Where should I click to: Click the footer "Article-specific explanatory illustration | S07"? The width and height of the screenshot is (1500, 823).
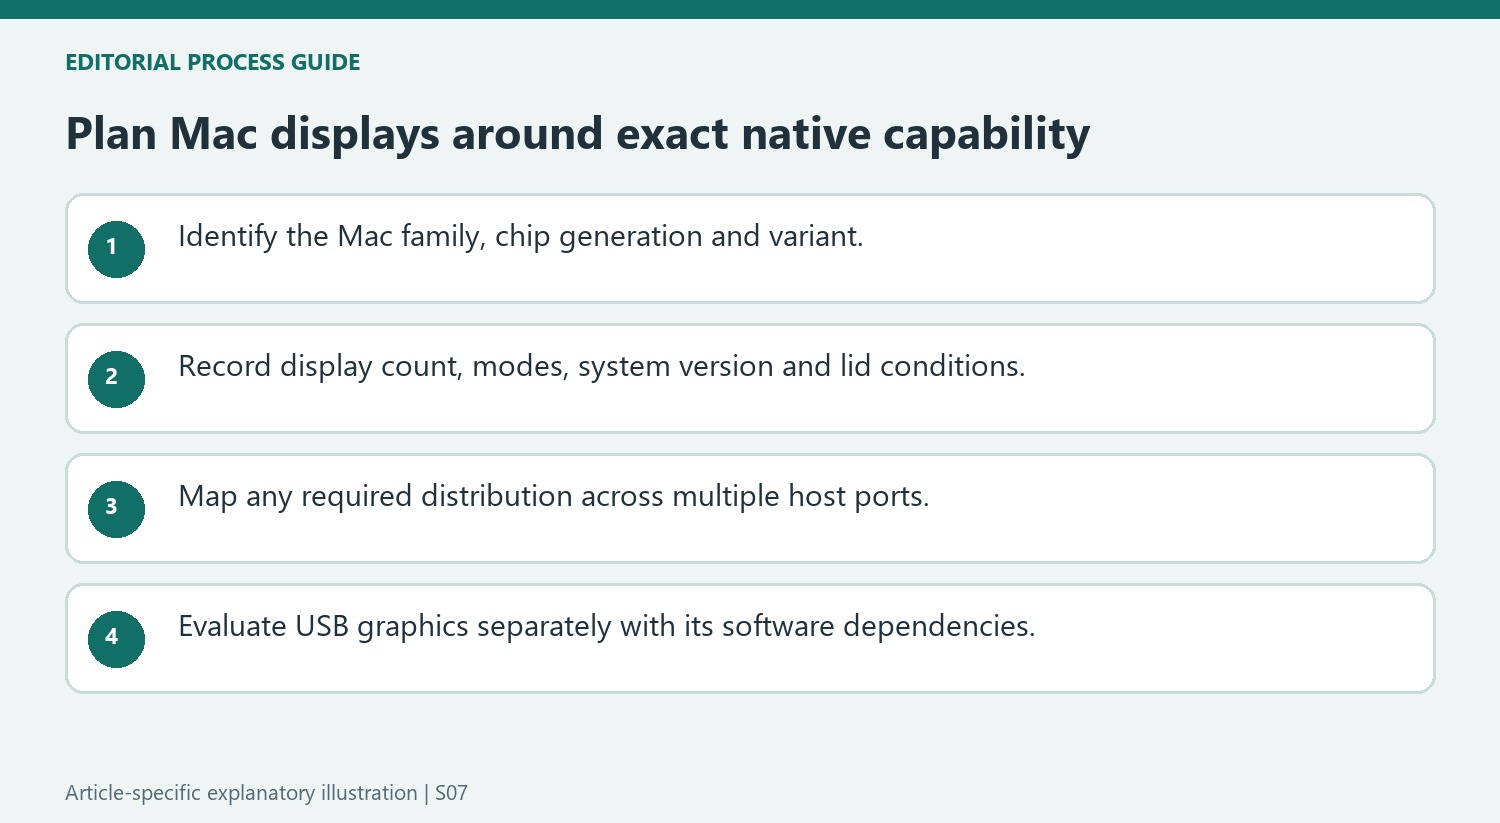pos(267,793)
